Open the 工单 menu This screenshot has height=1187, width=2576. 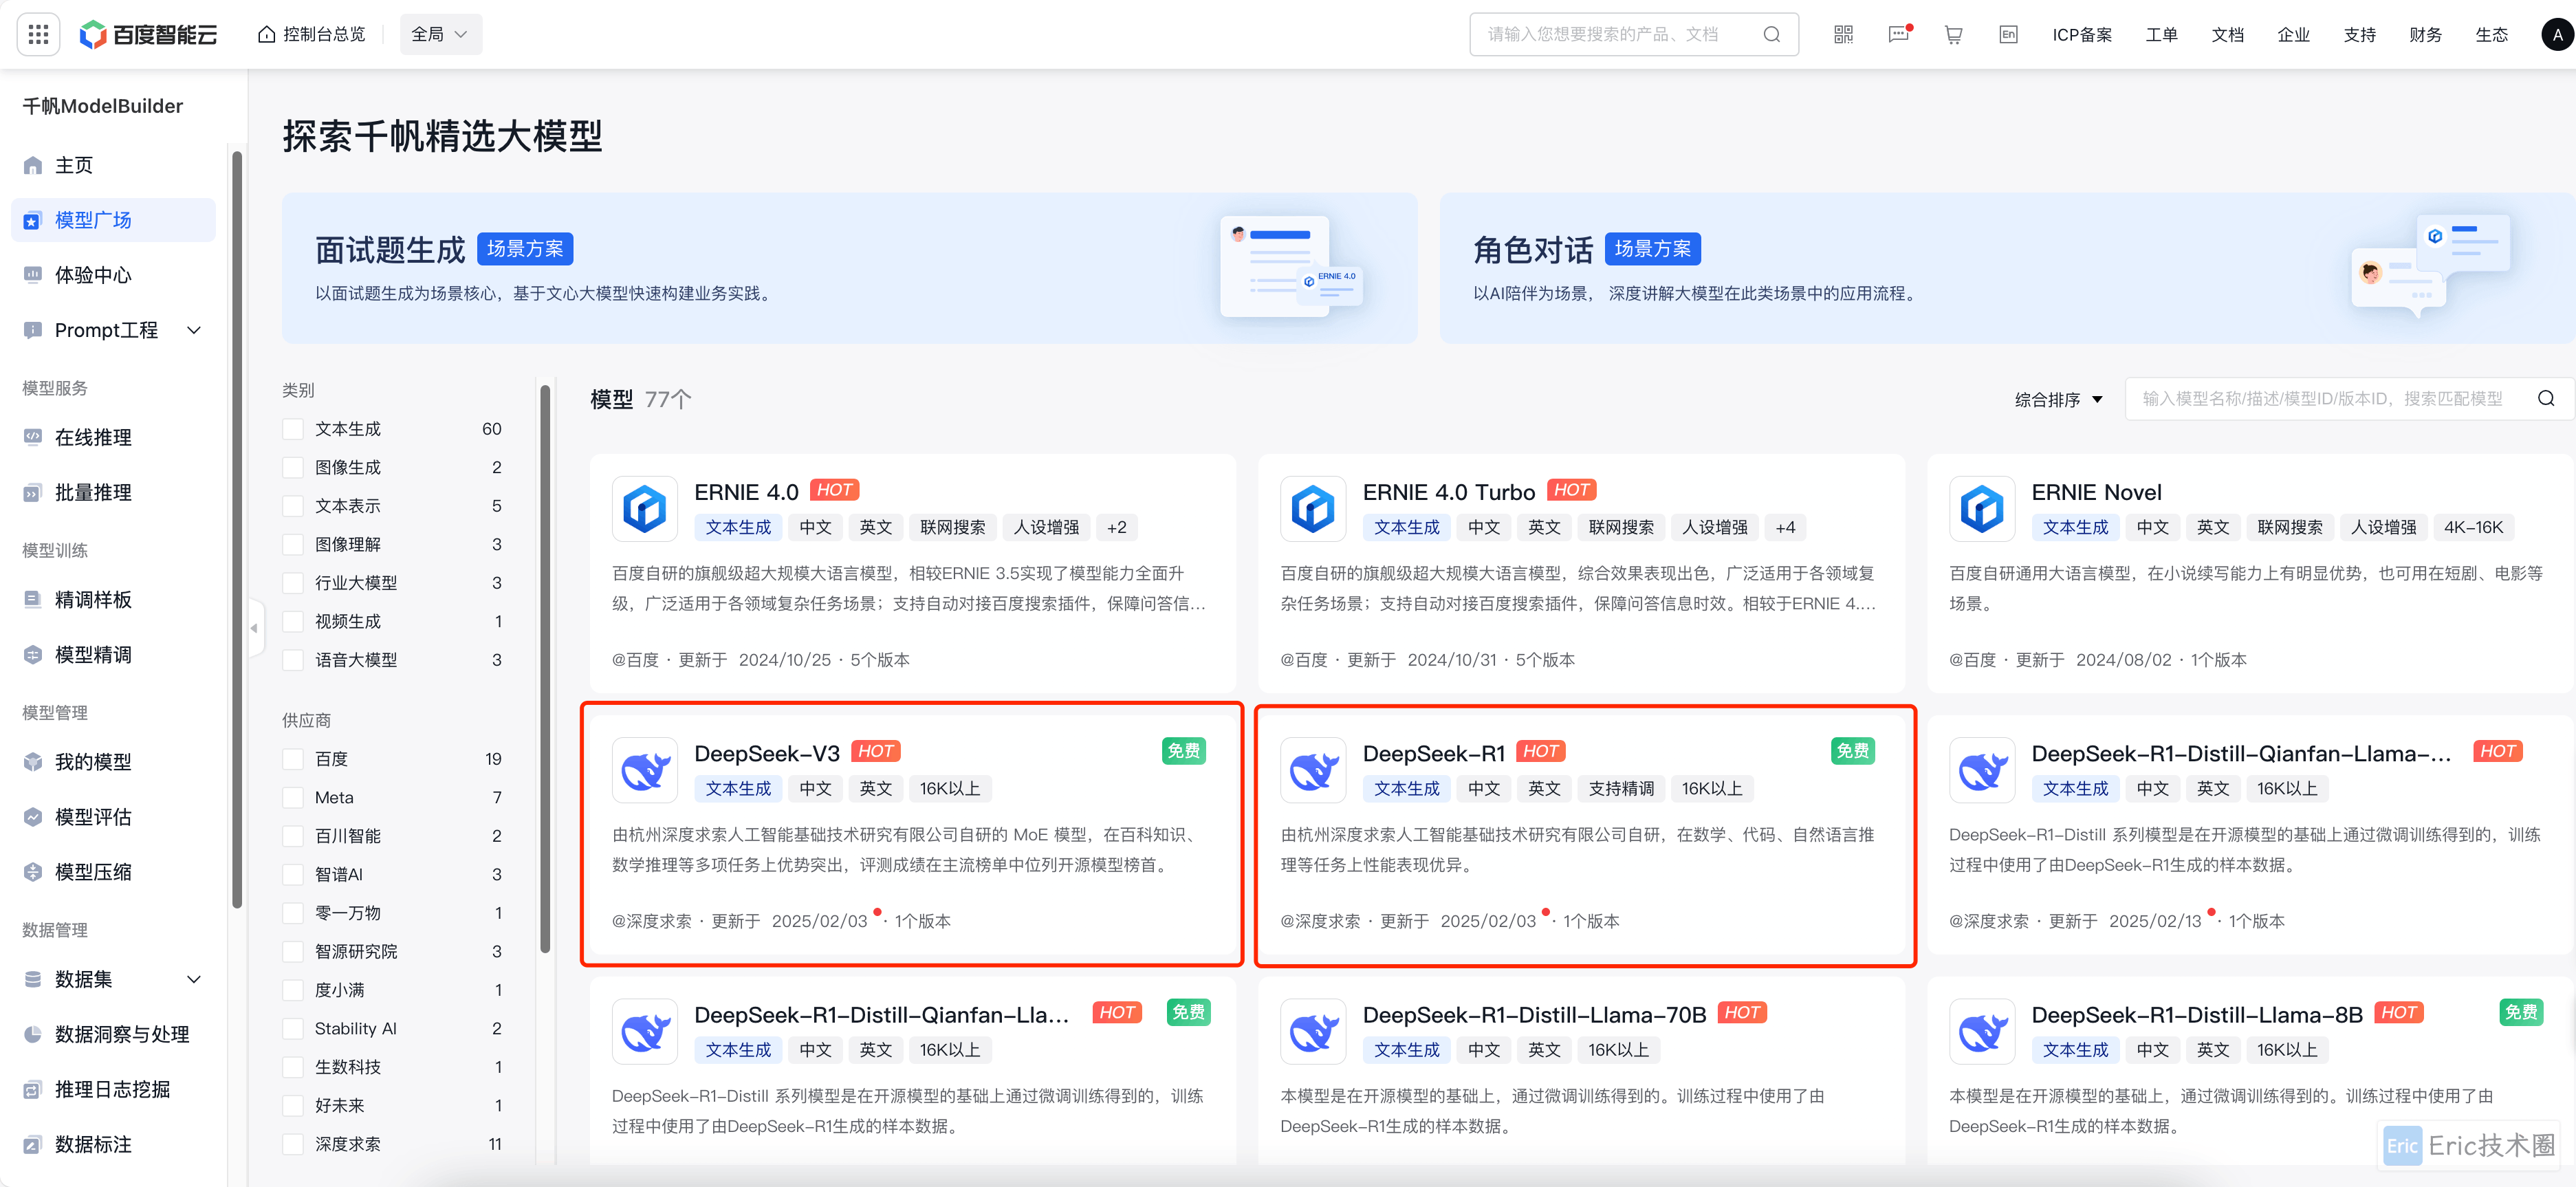click(x=2161, y=35)
